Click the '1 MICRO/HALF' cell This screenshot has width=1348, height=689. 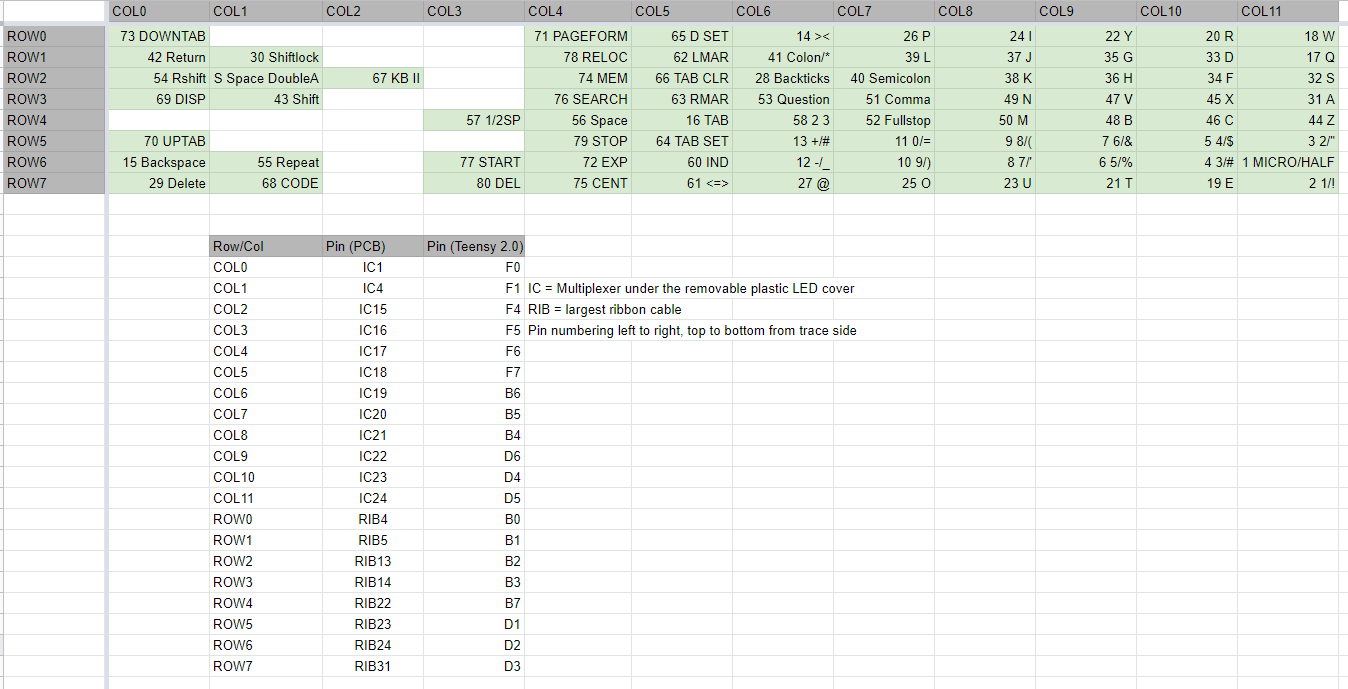[1289, 162]
